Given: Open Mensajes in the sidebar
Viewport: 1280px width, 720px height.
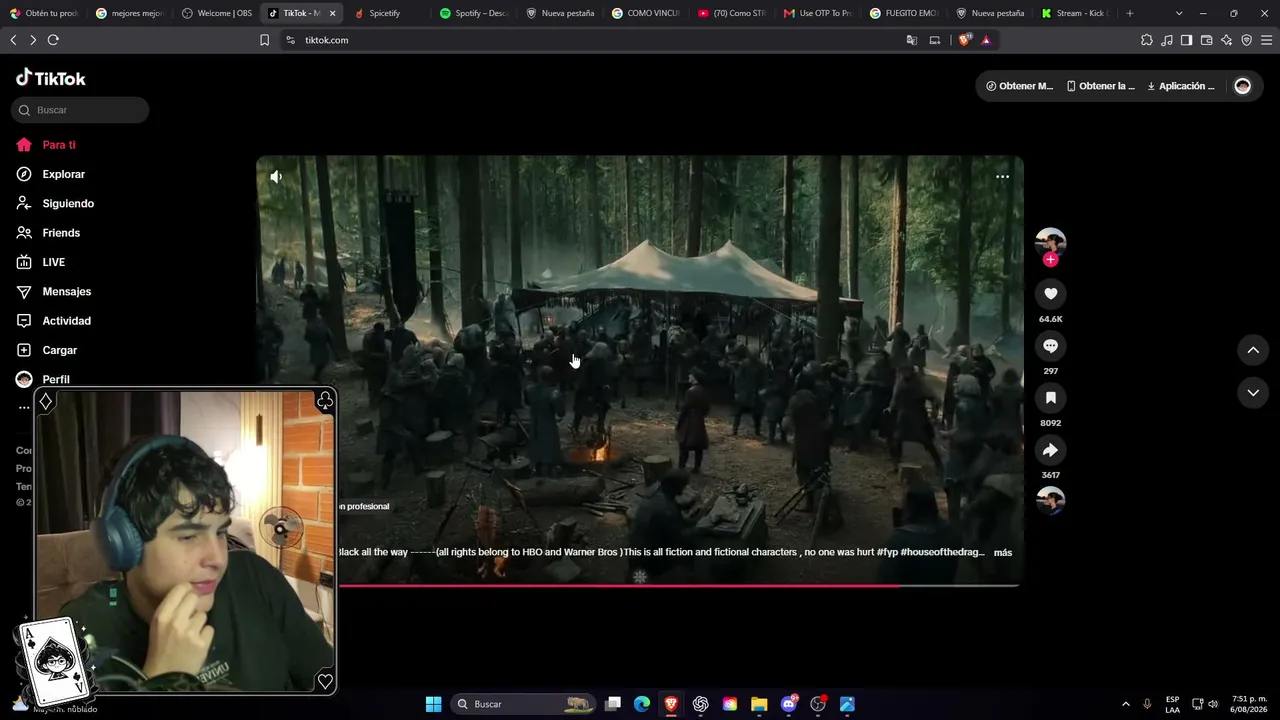Looking at the screenshot, I should 54,291.
